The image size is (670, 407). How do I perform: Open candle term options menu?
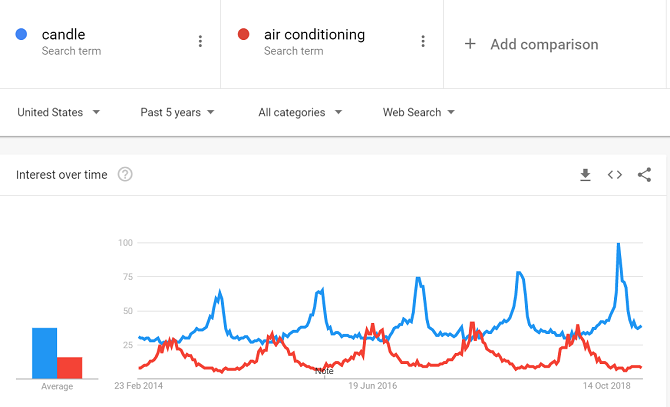(200, 41)
